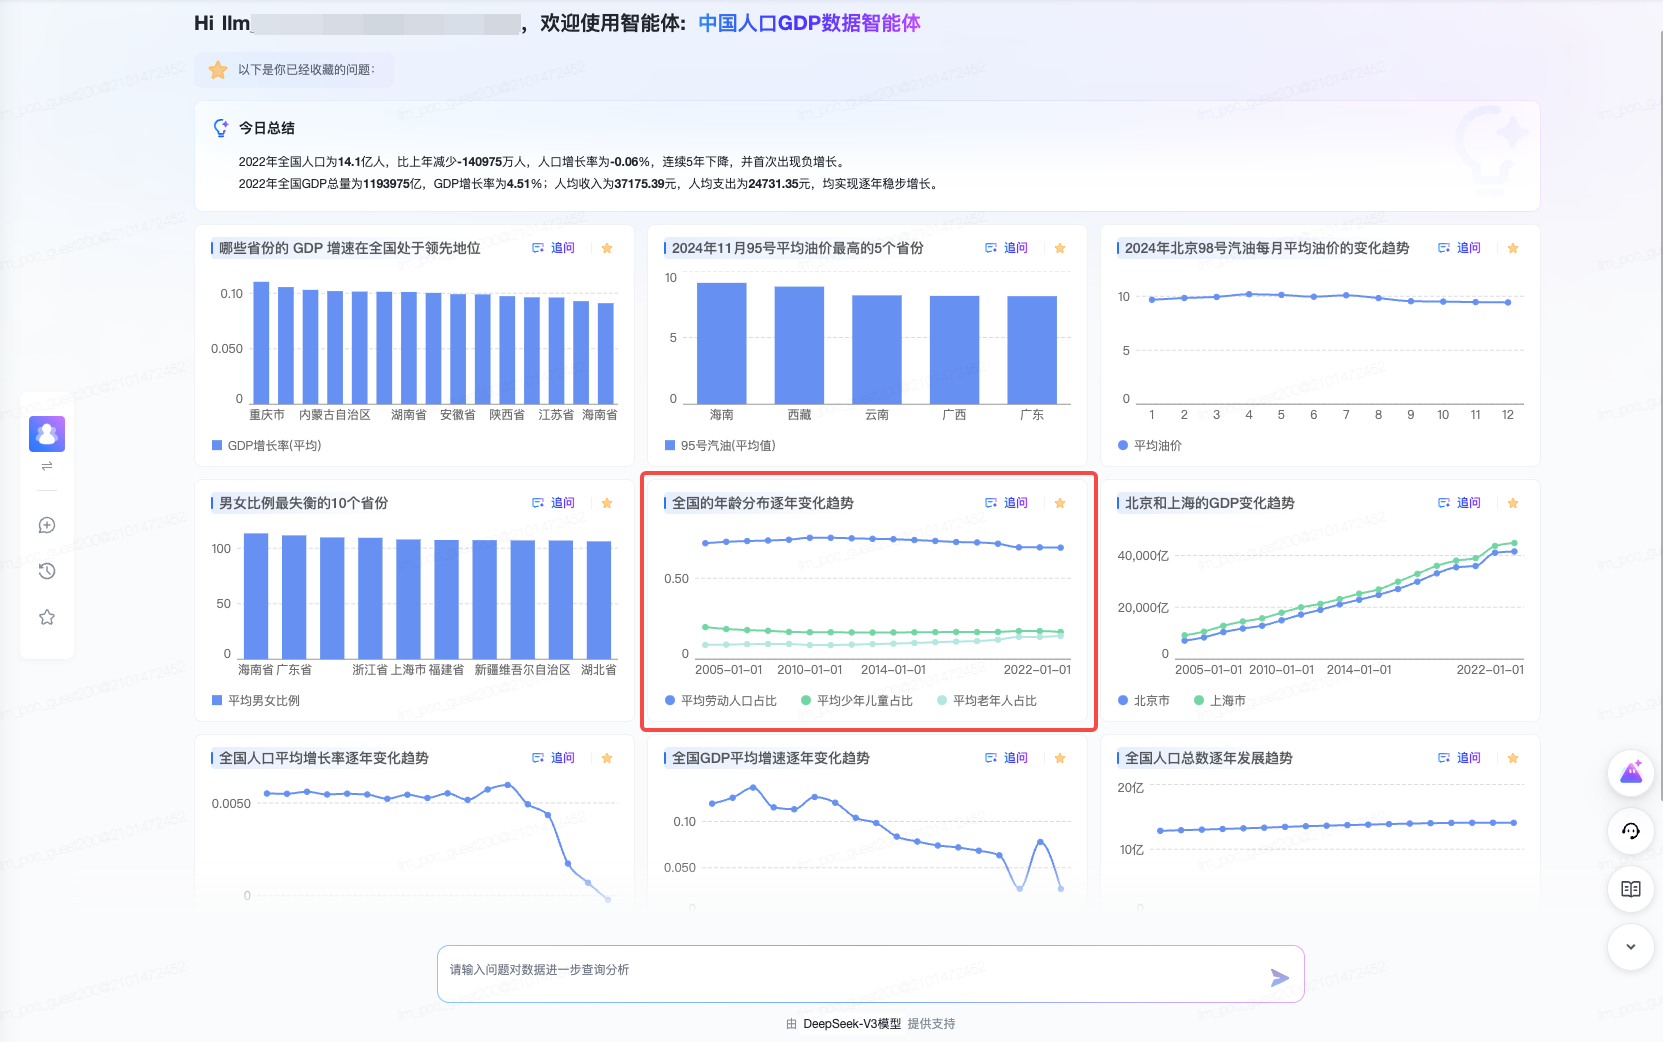Image resolution: width=1663 pixels, height=1042 pixels.
Task: Unstar the 全国人口平均增长率 card
Action: tap(607, 758)
